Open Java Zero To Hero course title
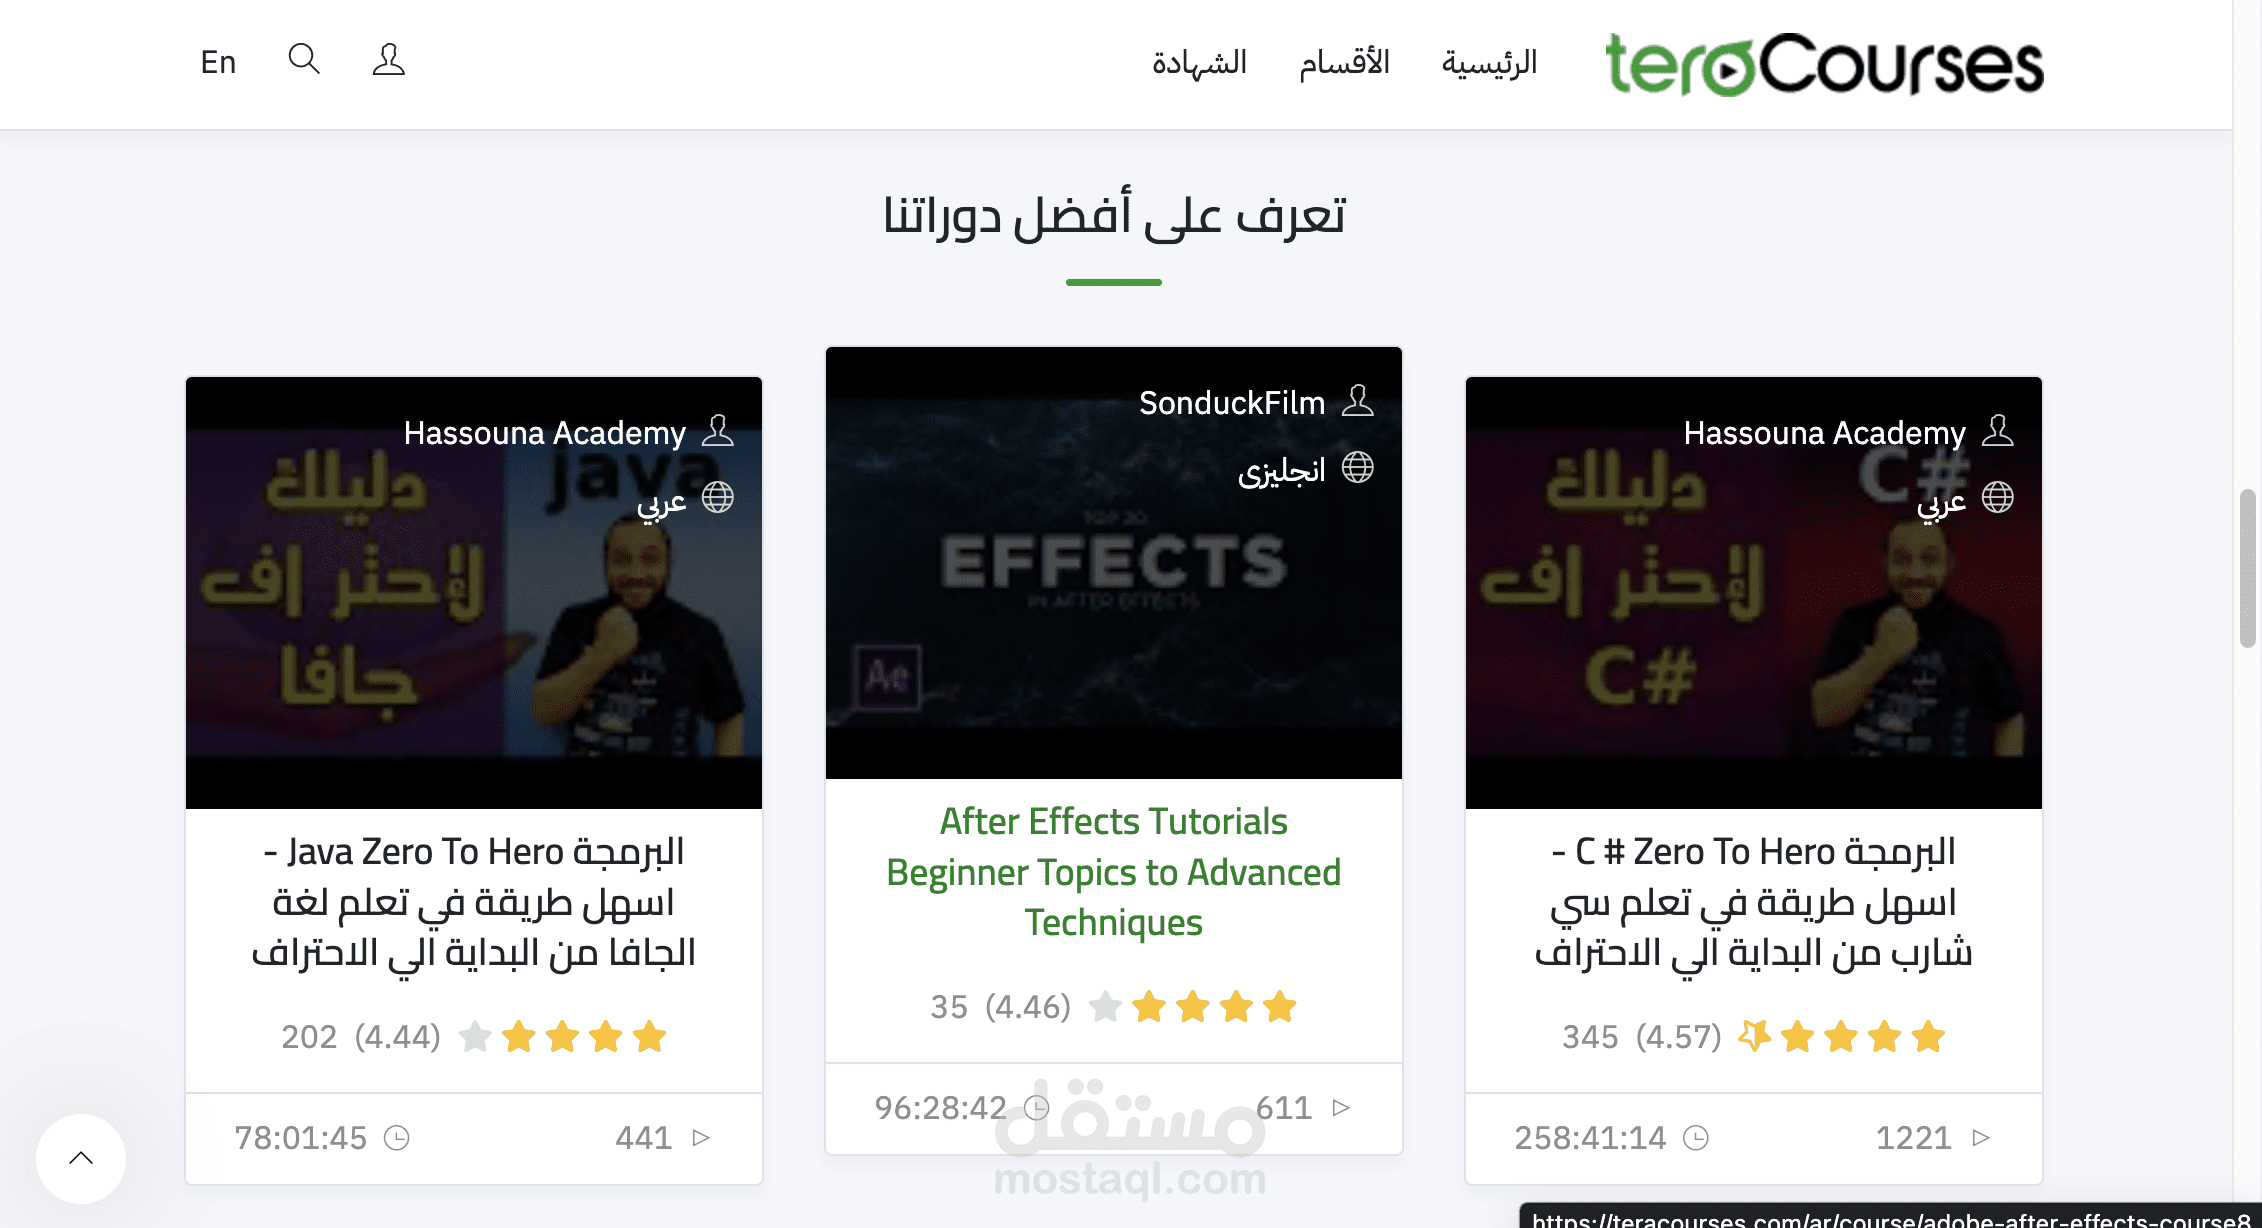The height and width of the screenshot is (1228, 2262). coord(473,901)
